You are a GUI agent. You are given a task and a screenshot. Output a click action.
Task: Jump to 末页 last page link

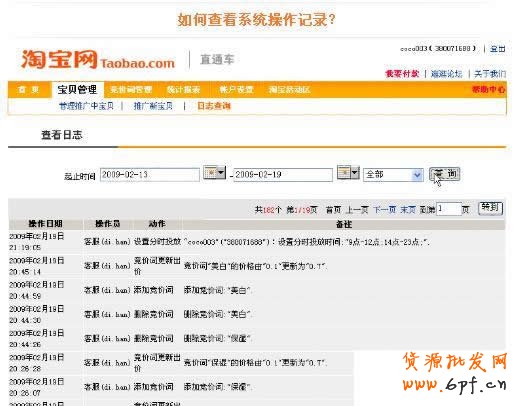(408, 210)
